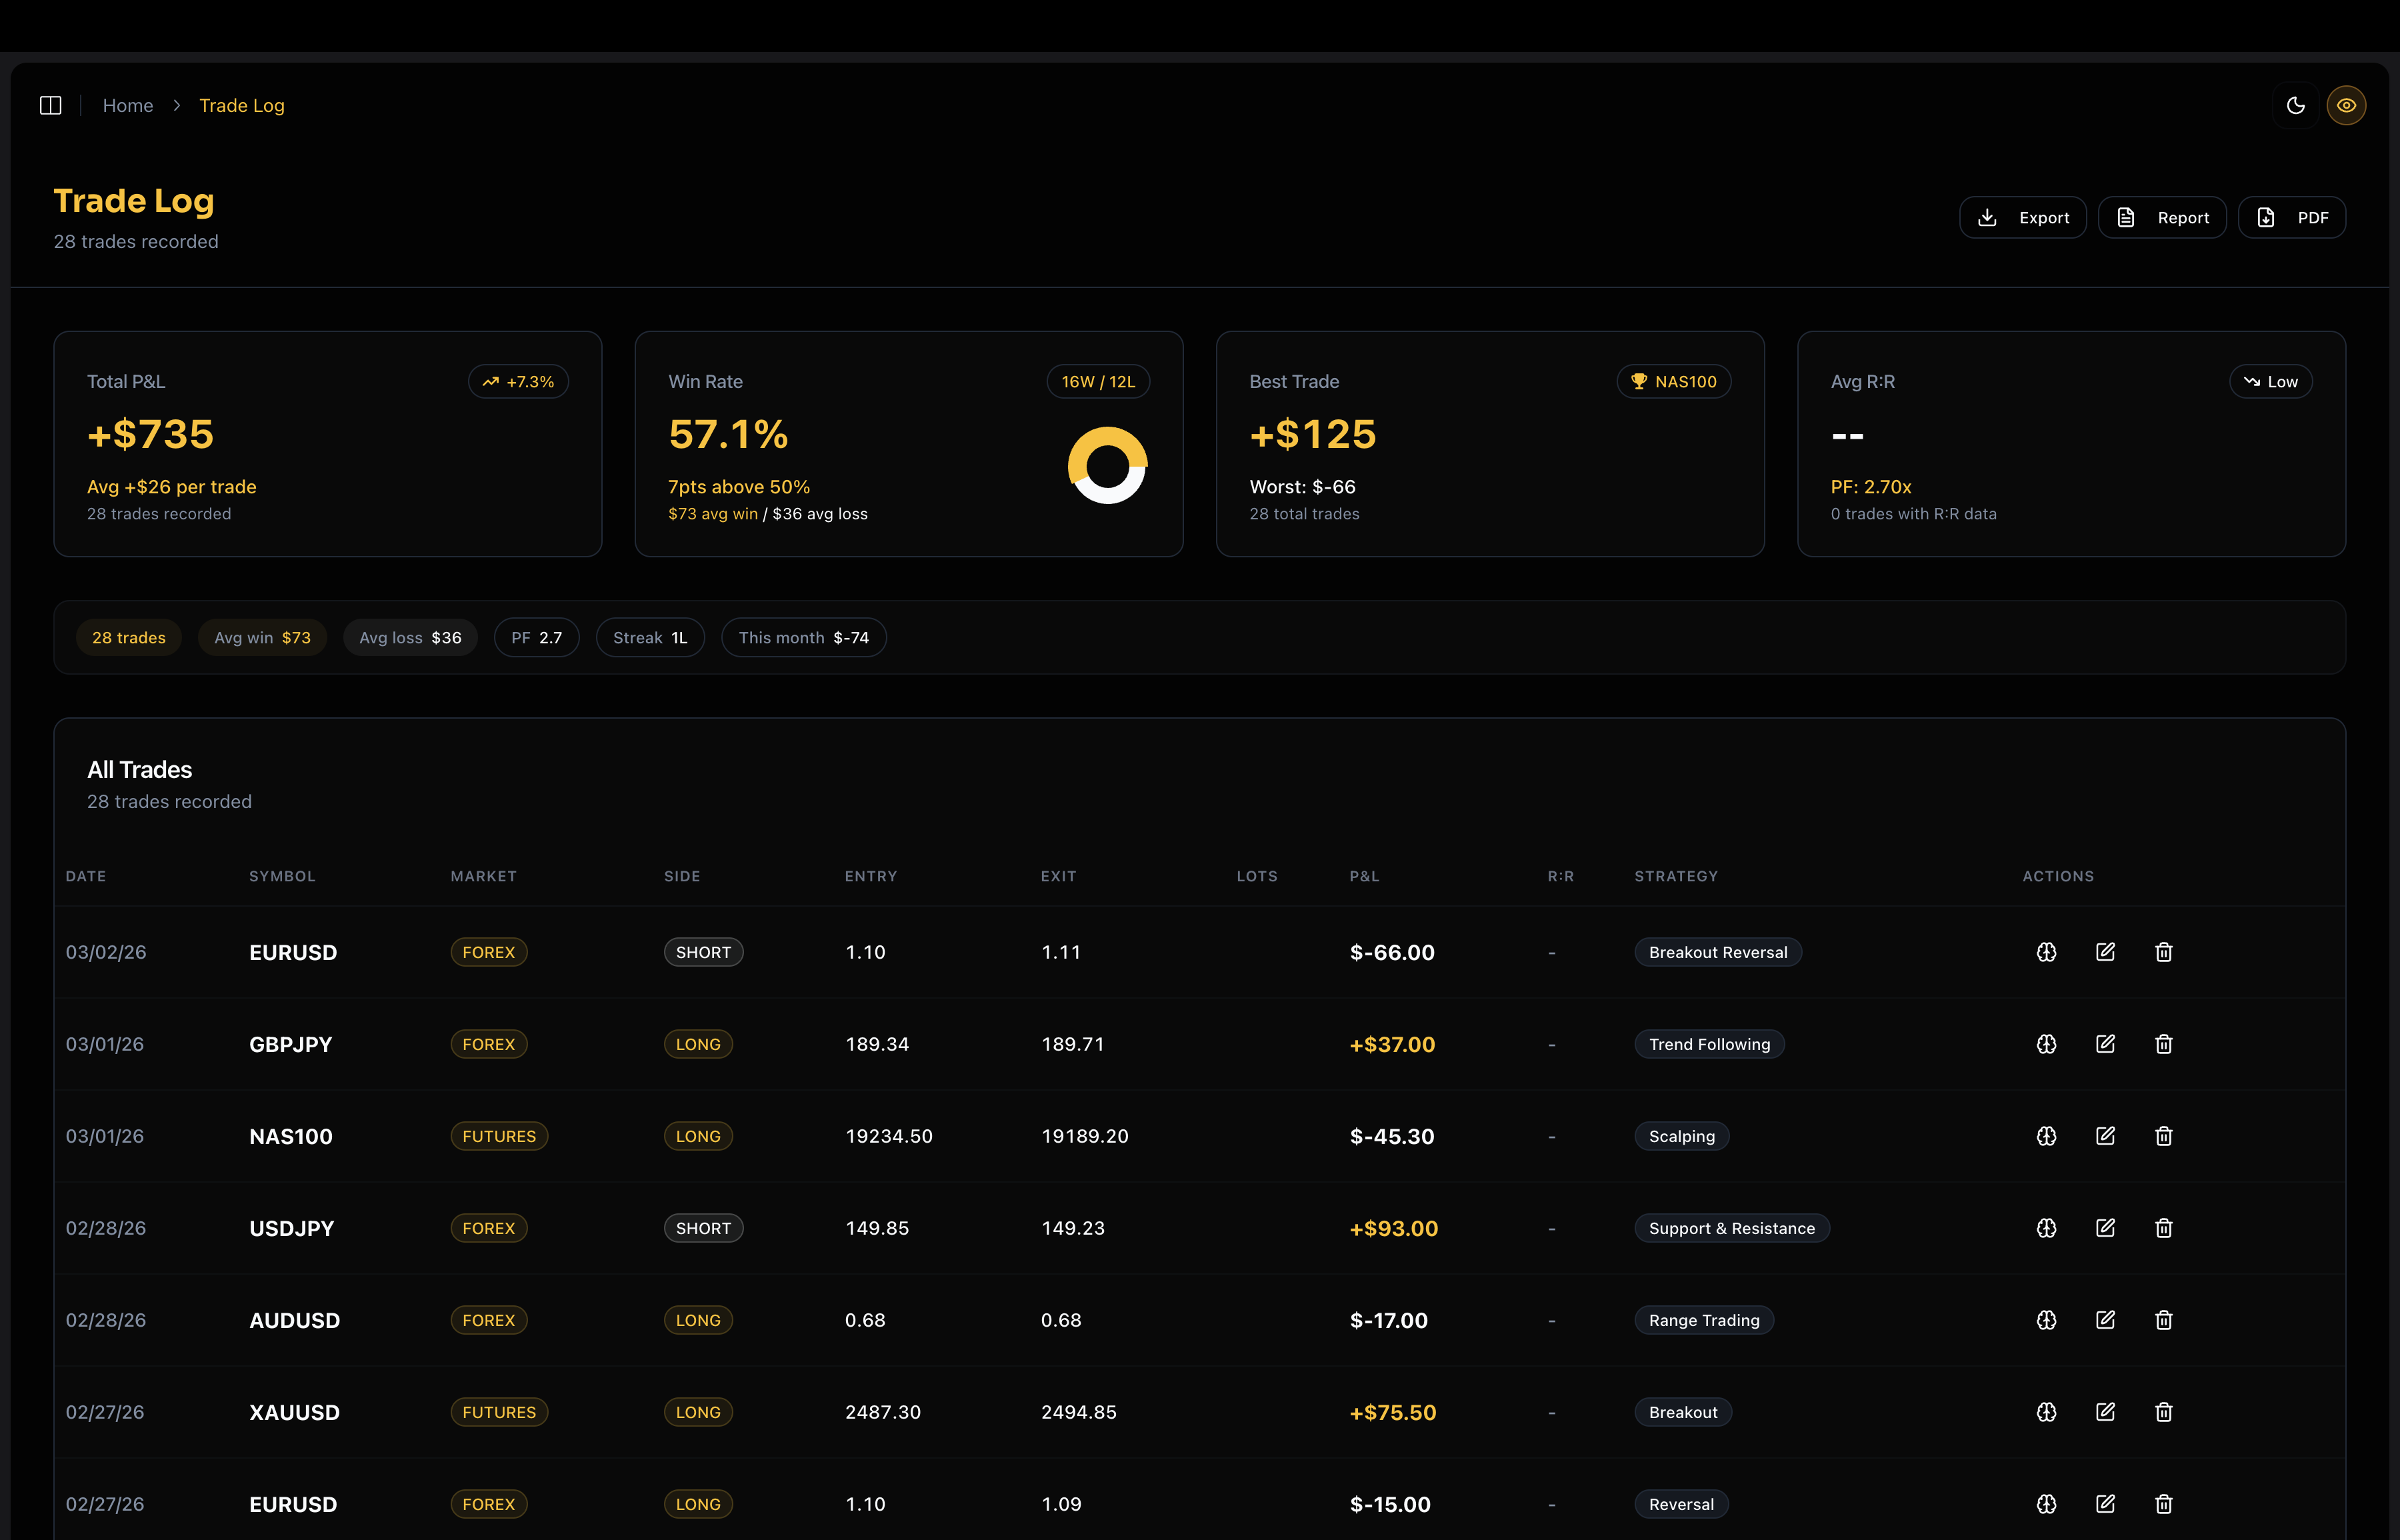Open AI insights for the USDJPY trade
Viewport: 2400px width, 1540px height.
point(2045,1228)
